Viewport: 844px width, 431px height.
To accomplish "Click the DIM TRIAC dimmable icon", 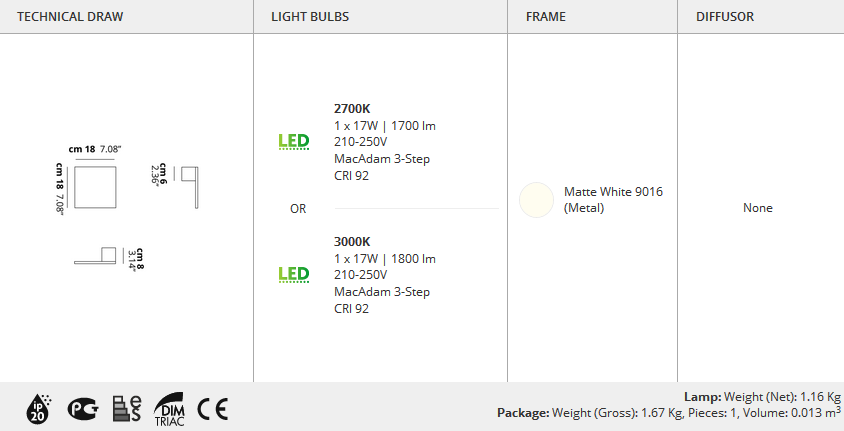I will point(170,409).
